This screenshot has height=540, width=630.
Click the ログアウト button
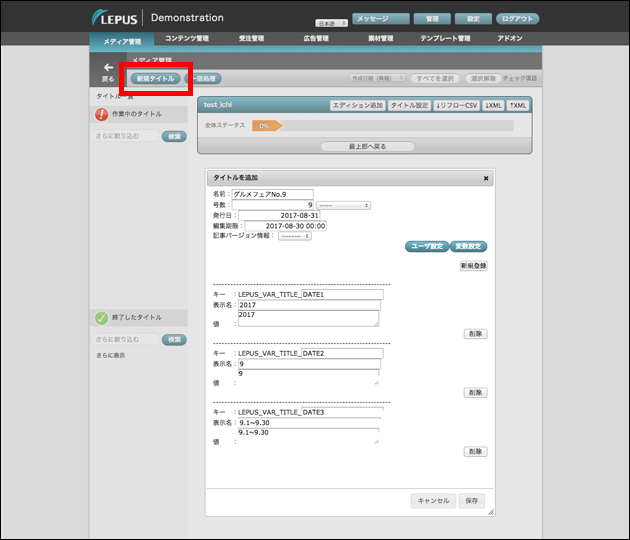(x=518, y=19)
